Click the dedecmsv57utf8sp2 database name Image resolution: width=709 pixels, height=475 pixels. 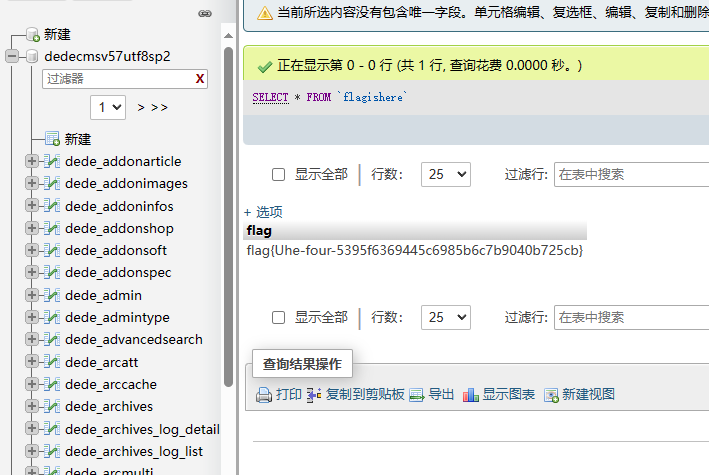pos(108,57)
